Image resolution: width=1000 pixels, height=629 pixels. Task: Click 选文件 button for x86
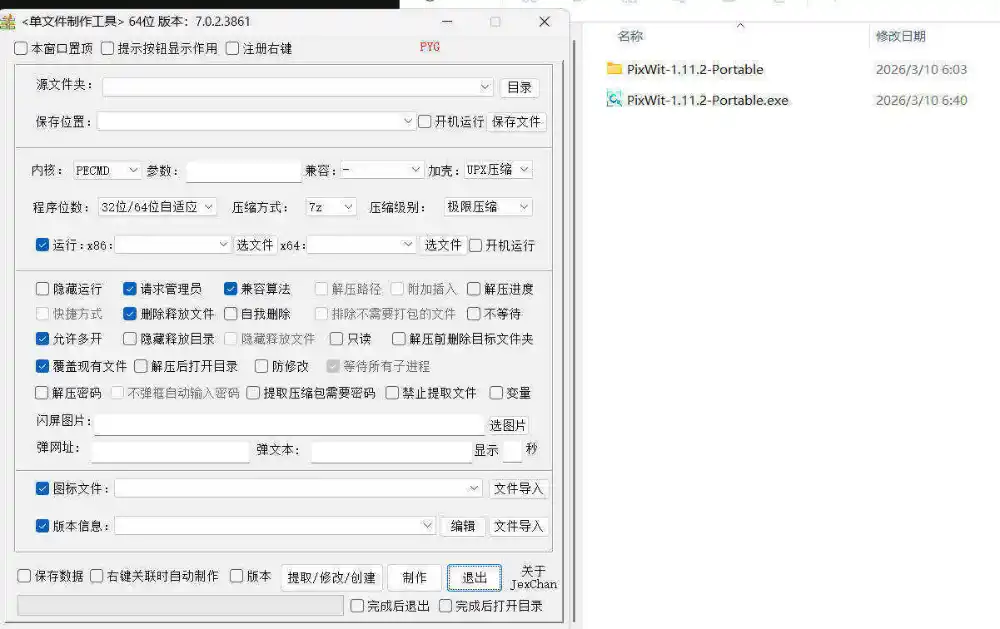[254, 245]
